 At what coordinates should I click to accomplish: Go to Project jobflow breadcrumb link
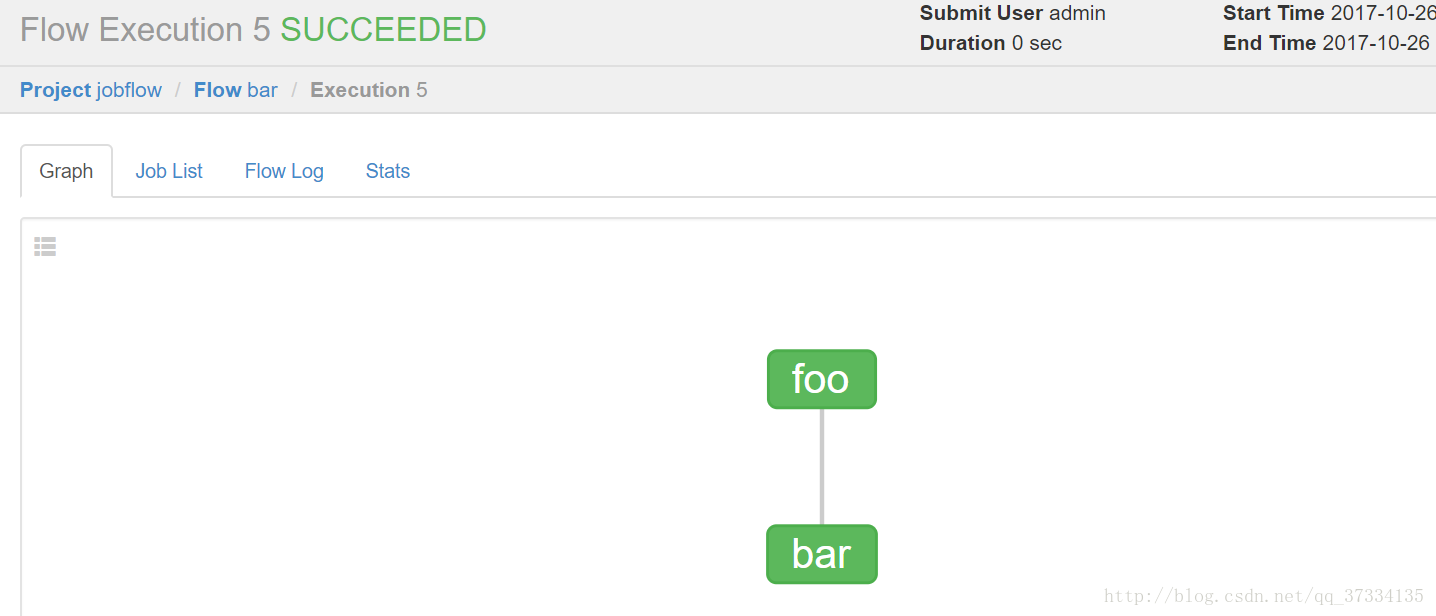coord(91,90)
